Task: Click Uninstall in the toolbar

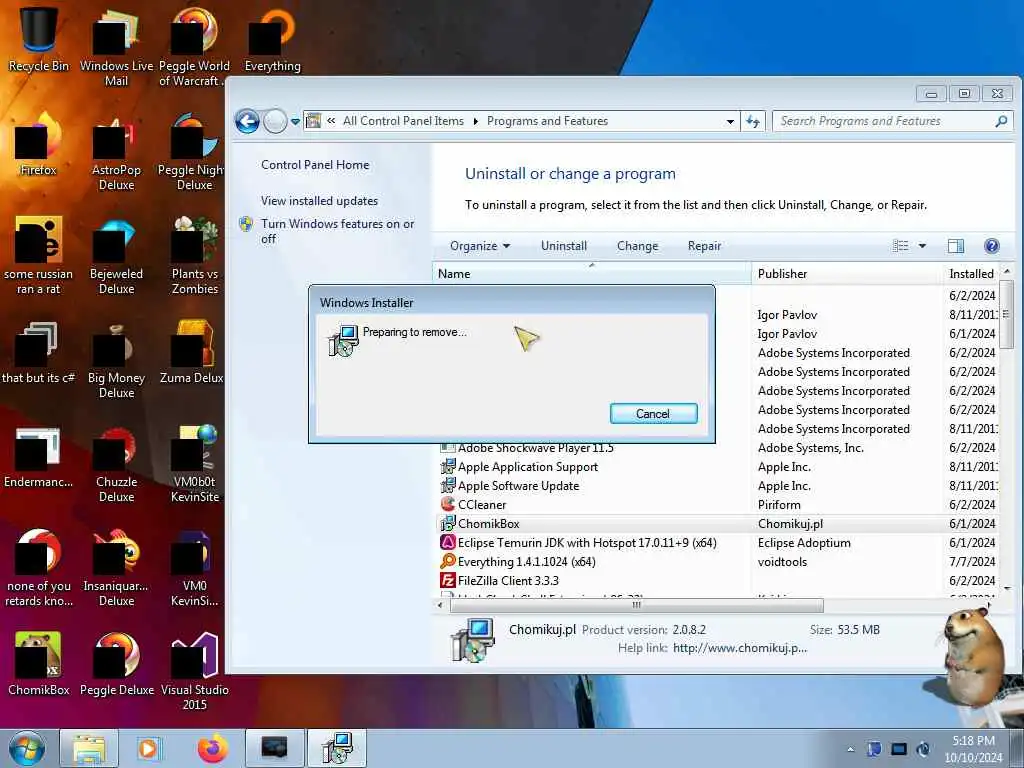Action: 564,246
